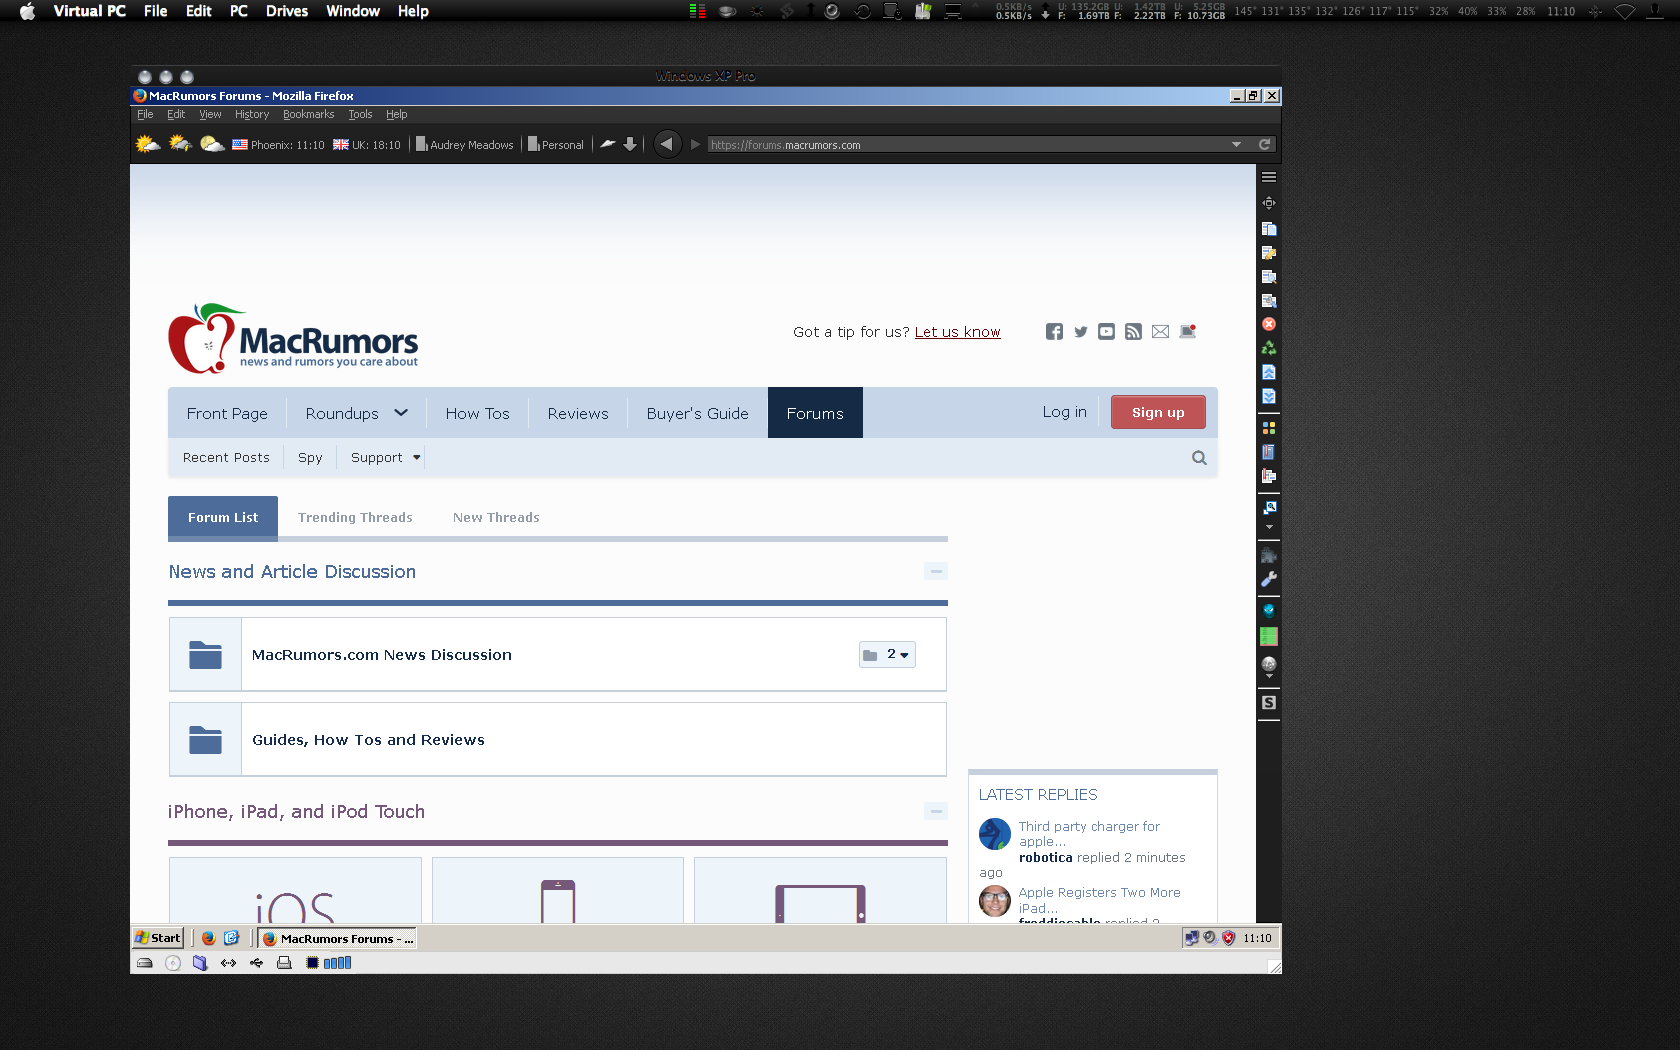This screenshot has height=1050, width=1680.
Task: Click the Reviews nav link
Action: click(578, 413)
